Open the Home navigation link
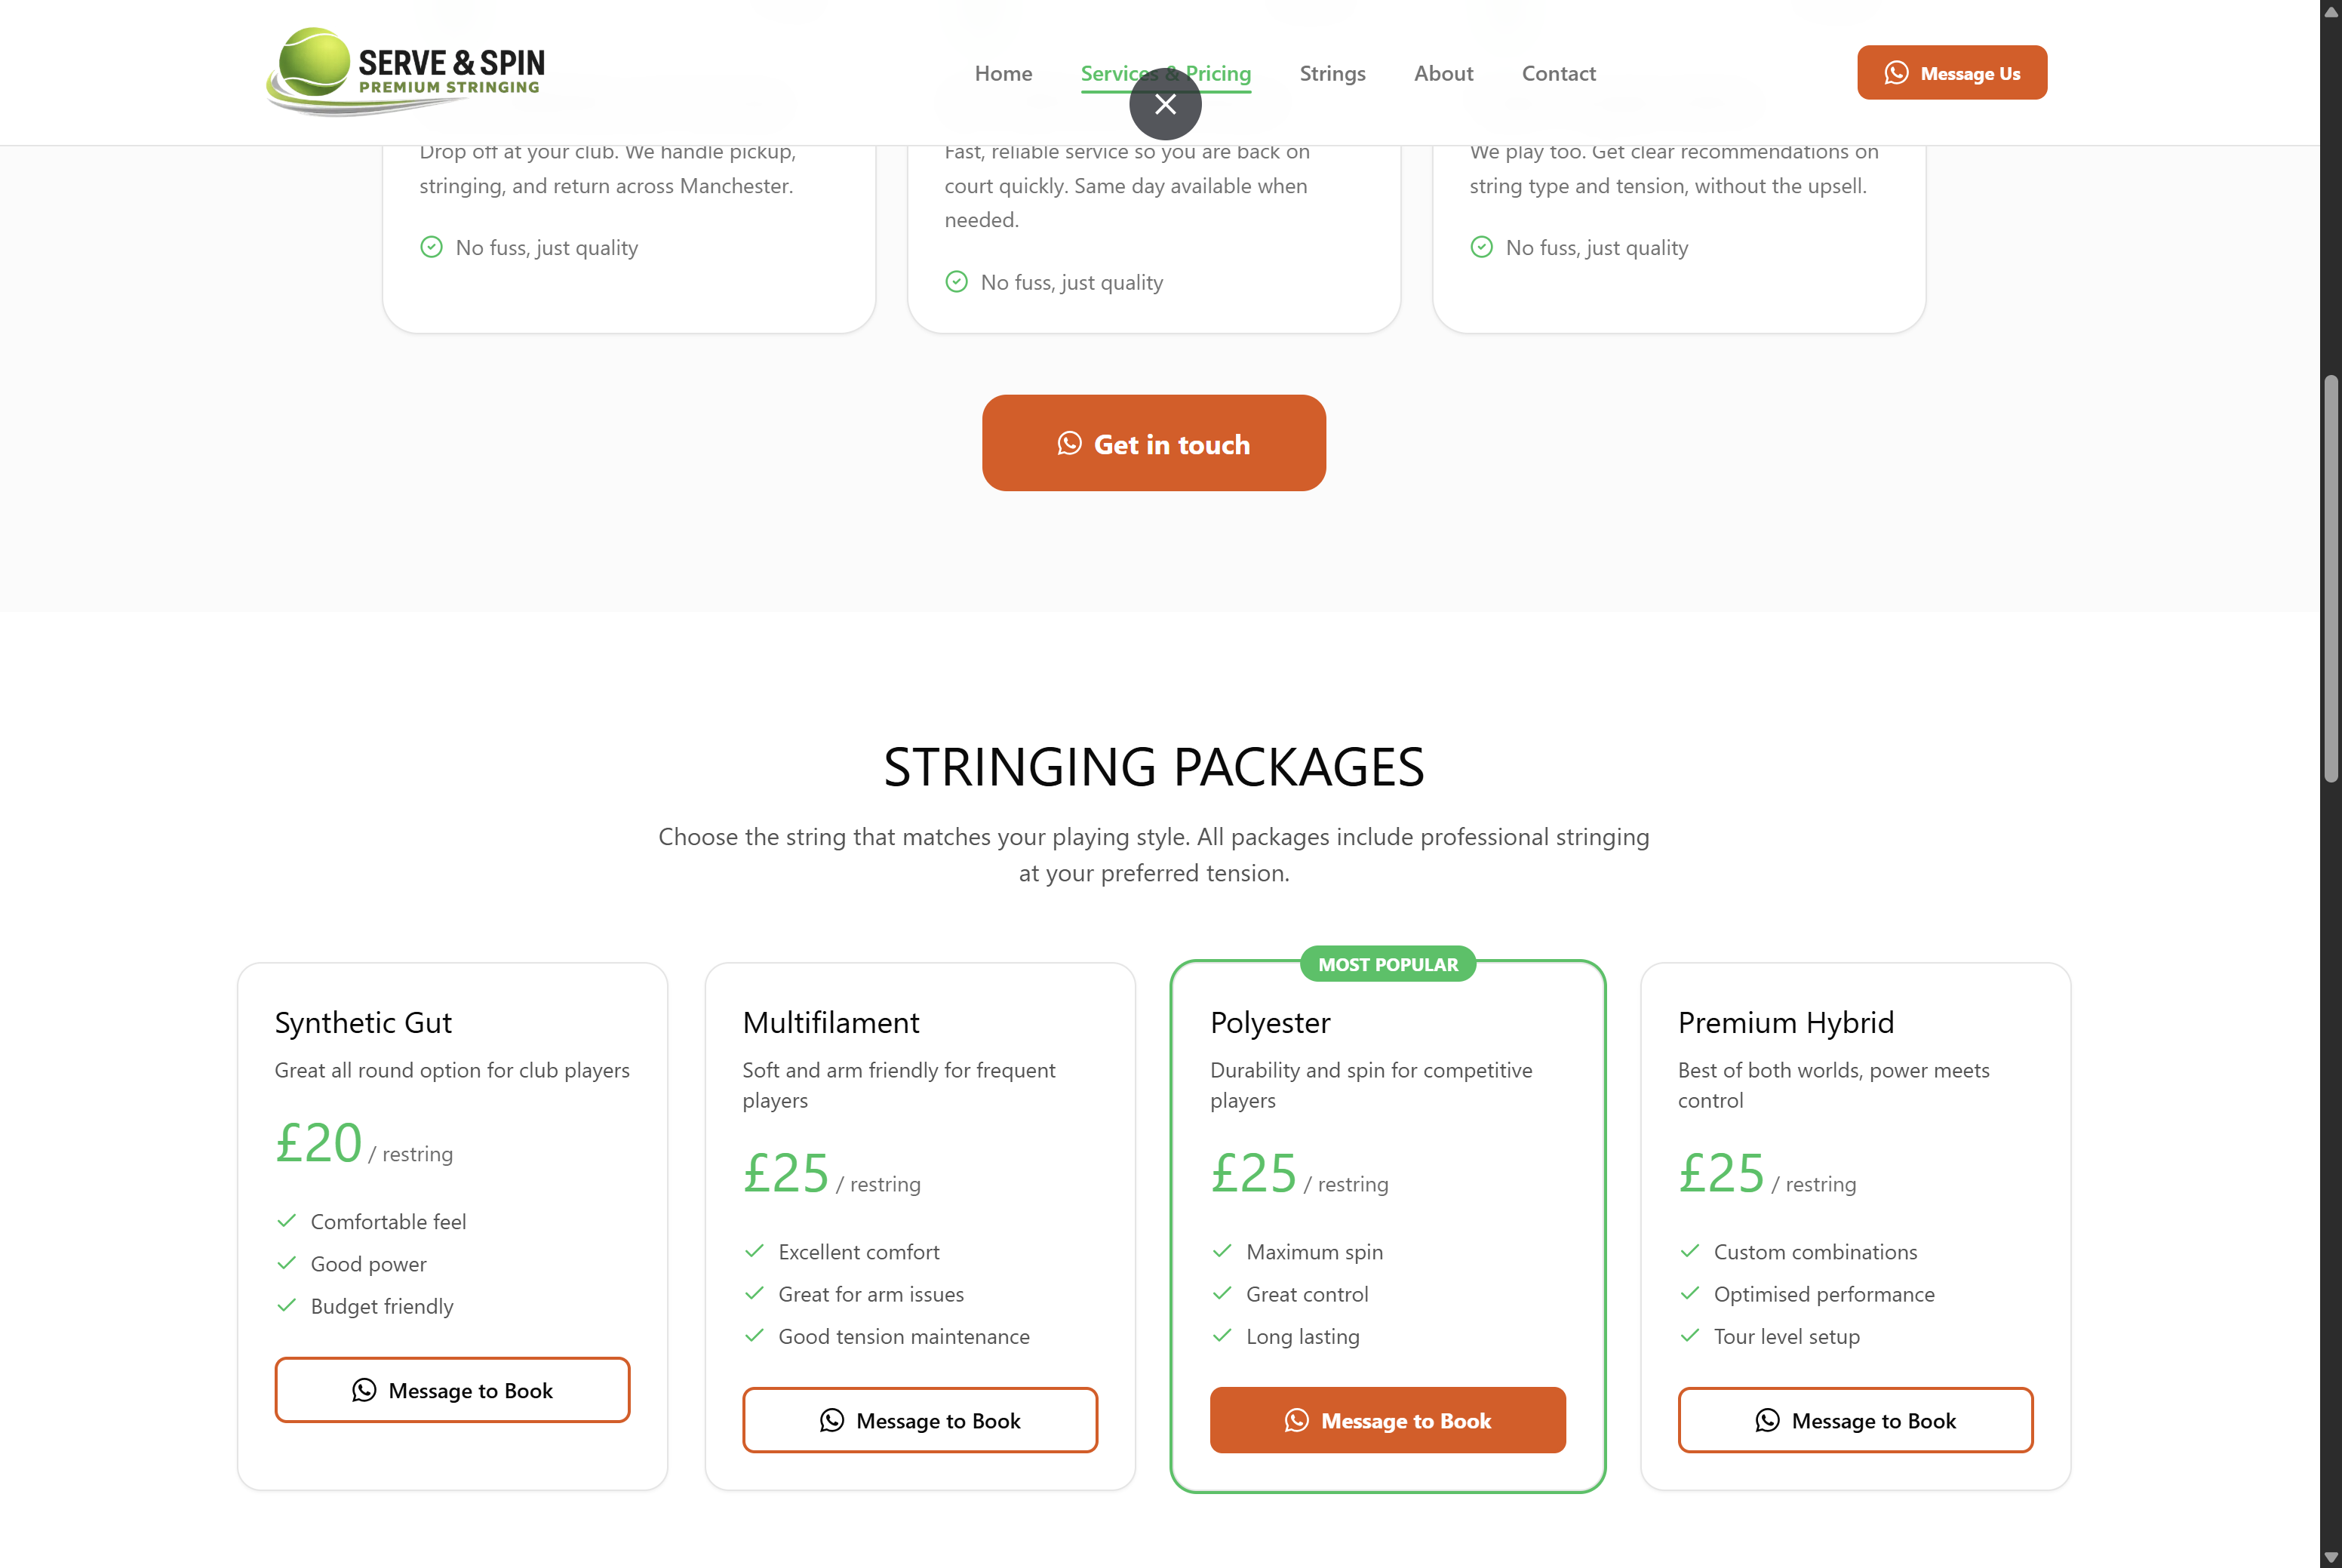 point(1003,73)
